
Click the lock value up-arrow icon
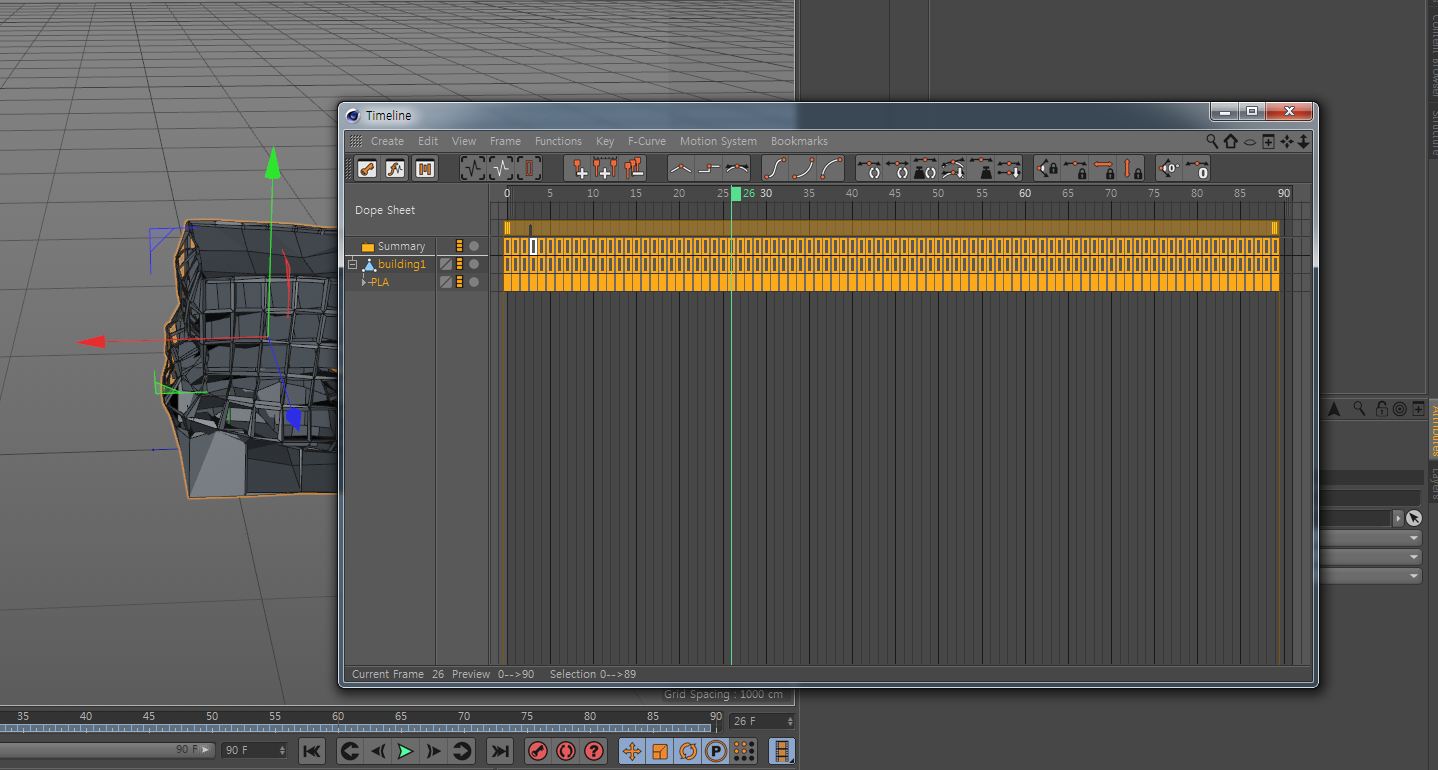(x=1131, y=169)
